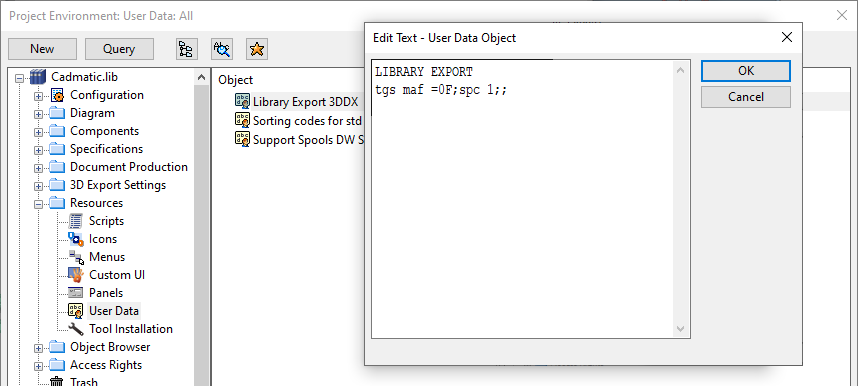Expand the Specifications folder node
The height and width of the screenshot is (386, 858).
click(38, 150)
